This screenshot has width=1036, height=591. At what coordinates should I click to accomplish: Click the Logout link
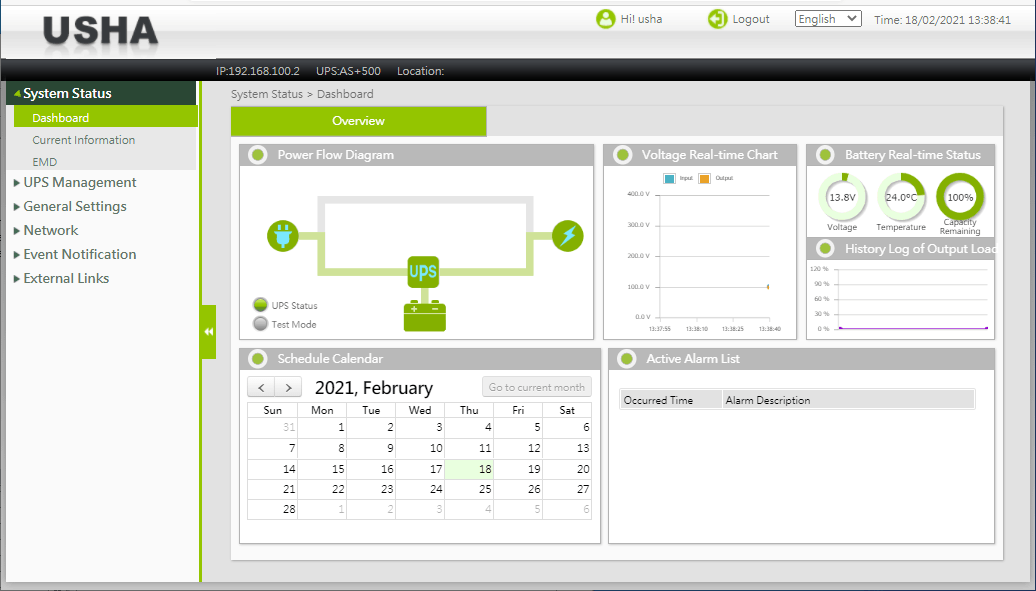750,19
